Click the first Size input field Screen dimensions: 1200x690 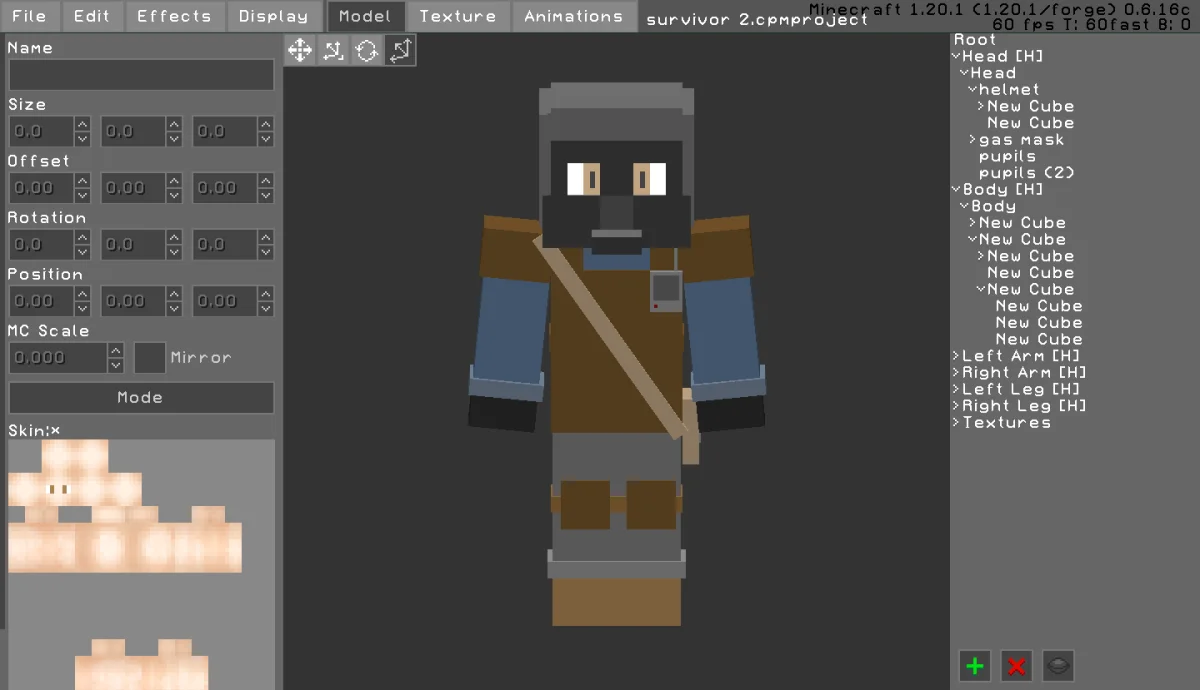41,131
